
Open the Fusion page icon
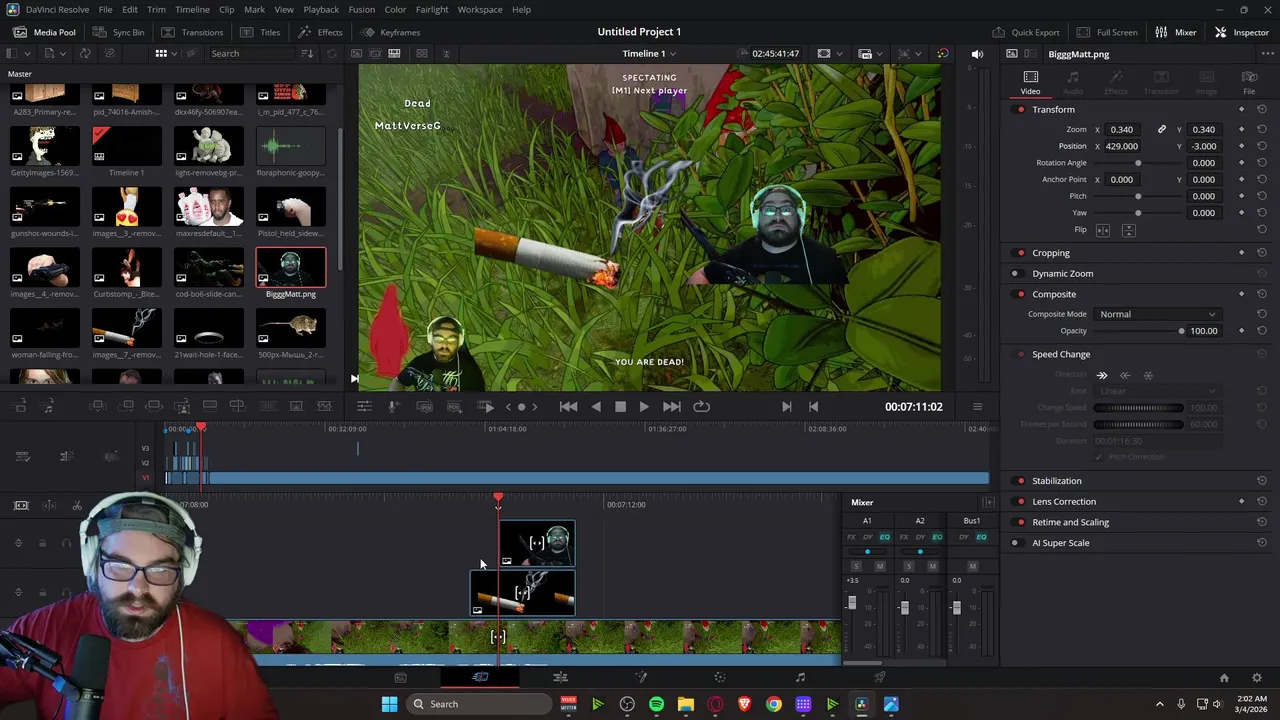641,677
